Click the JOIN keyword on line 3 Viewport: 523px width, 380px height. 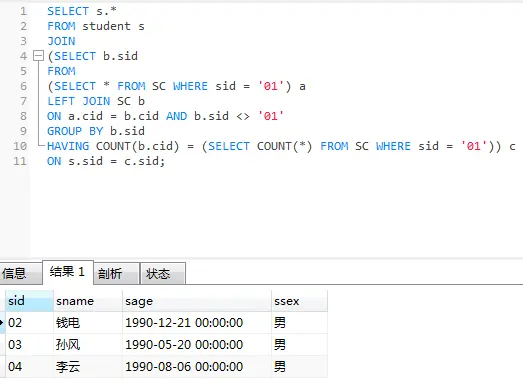[x=61, y=41]
